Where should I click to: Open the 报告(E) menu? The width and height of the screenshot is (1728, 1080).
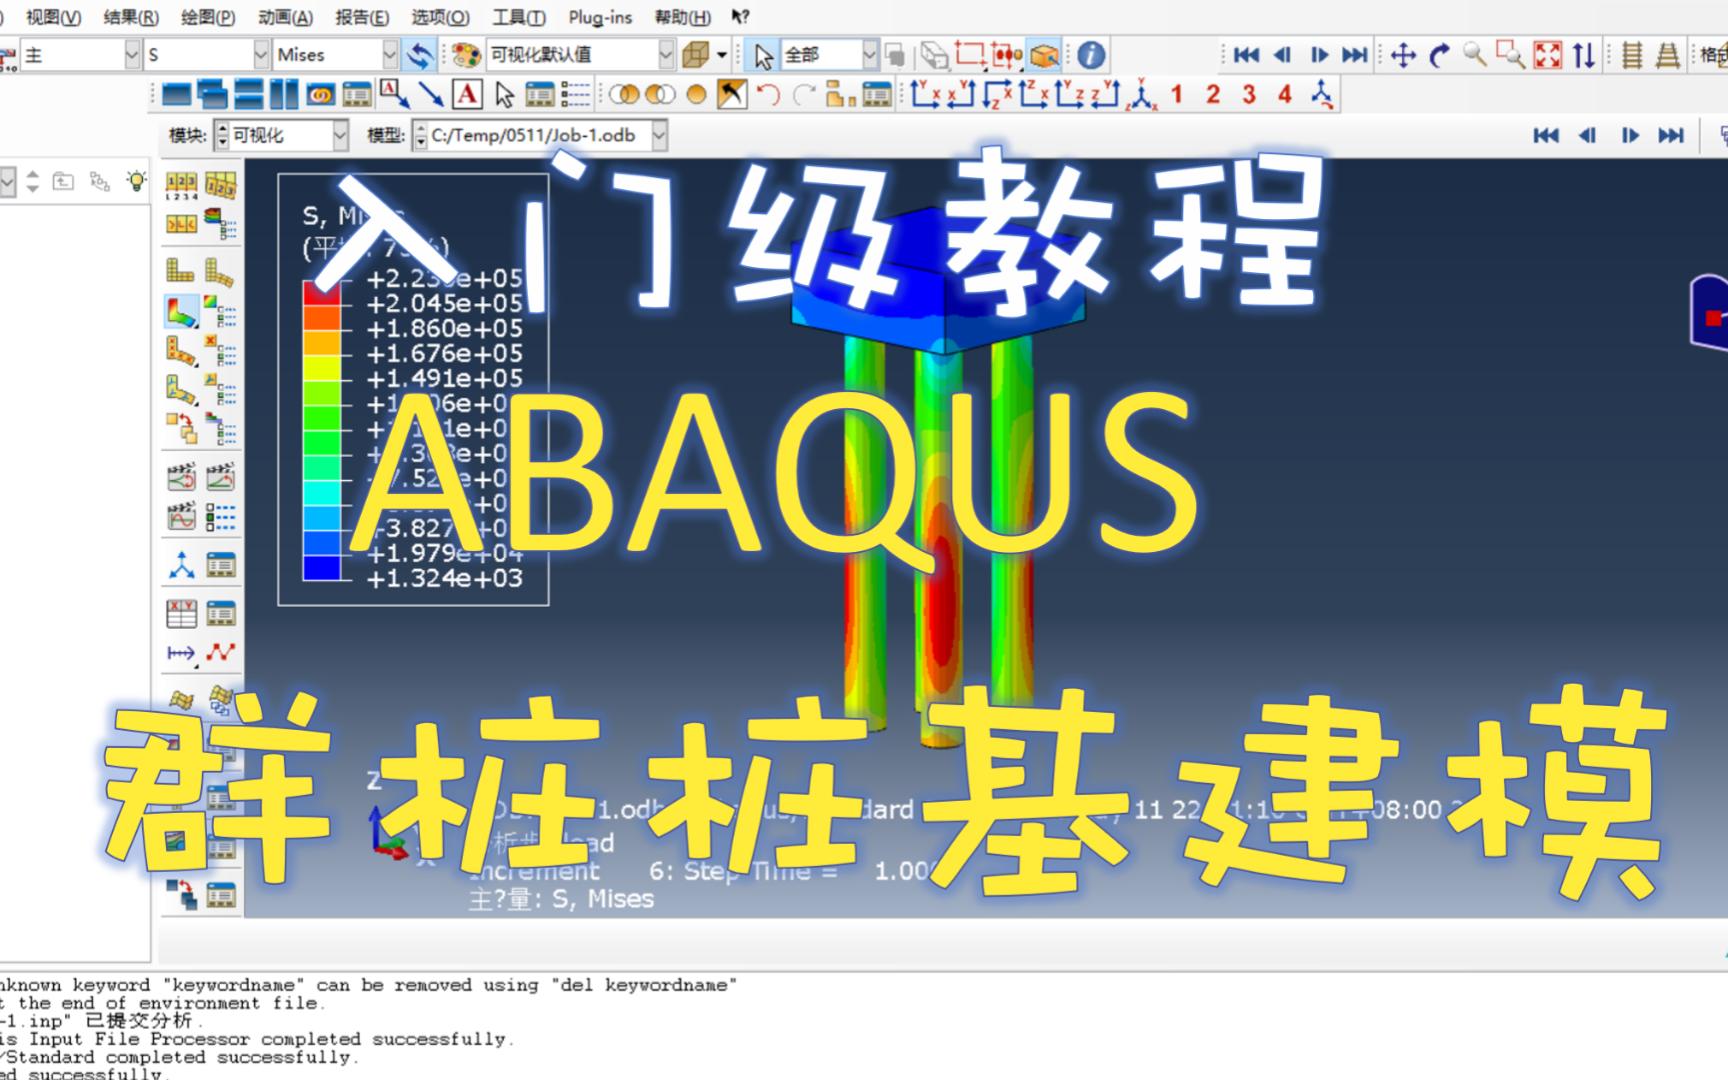[x=362, y=17]
